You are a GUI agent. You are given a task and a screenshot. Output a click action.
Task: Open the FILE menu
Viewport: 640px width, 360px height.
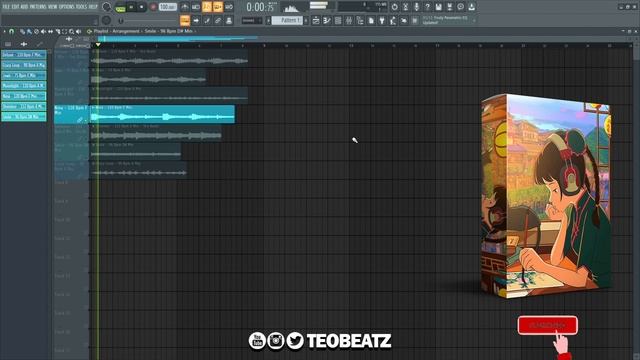pyautogui.click(x=7, y=7)
